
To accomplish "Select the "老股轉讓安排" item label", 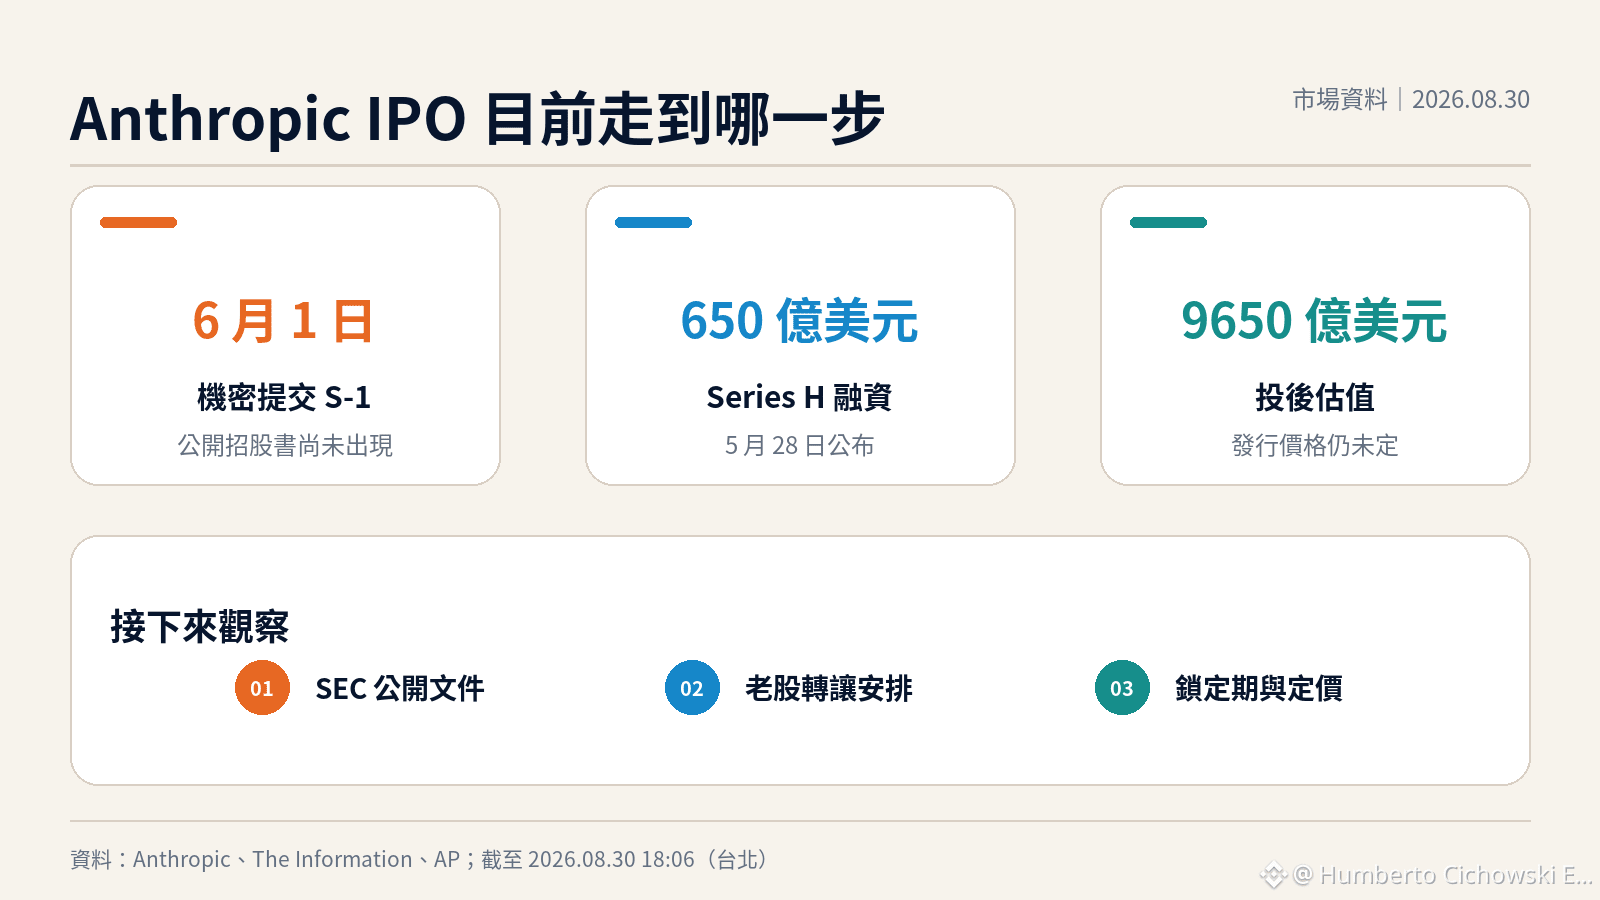I will 829,688.
